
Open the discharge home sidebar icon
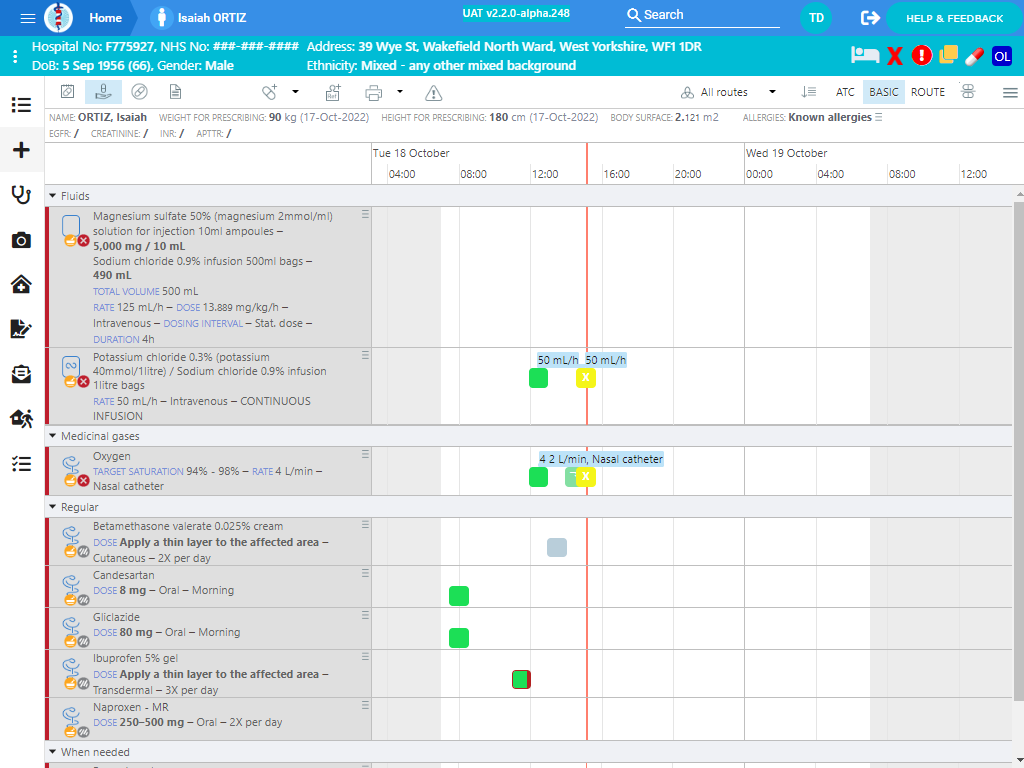[x=22, y=419]
